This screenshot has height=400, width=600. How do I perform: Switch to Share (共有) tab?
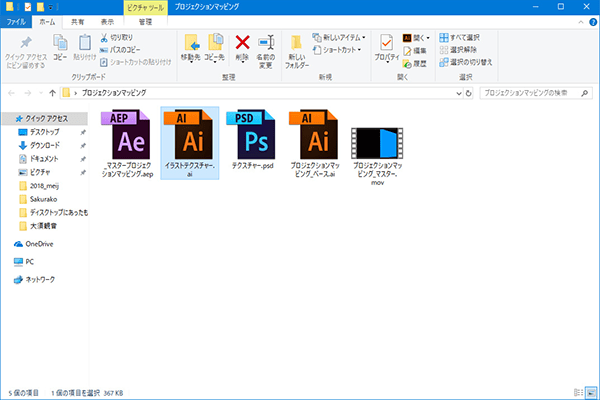(x=78, y=22)
